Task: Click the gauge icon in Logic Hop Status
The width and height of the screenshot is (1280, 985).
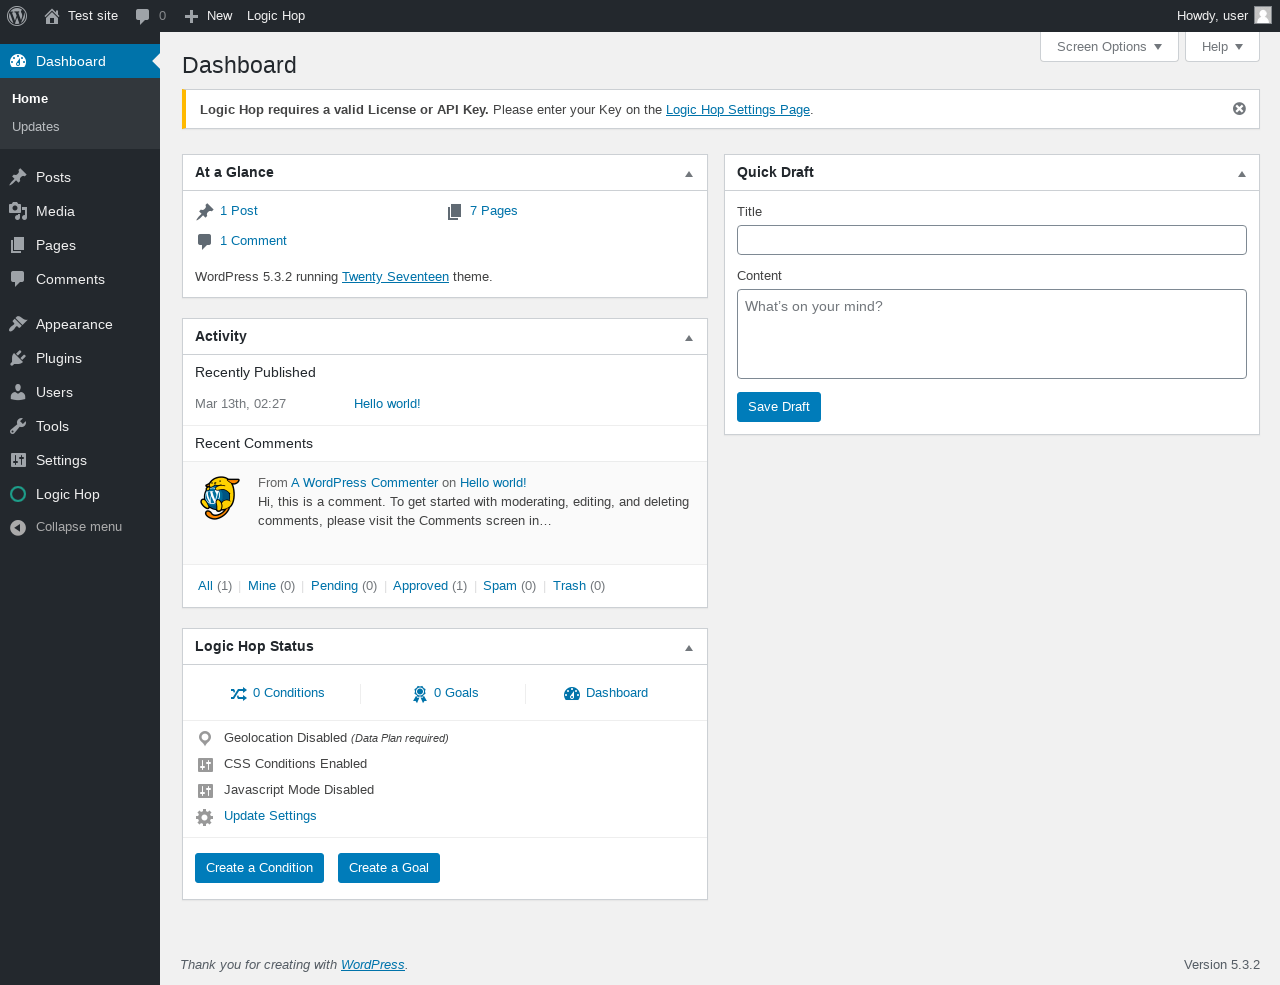Action: 572,693
